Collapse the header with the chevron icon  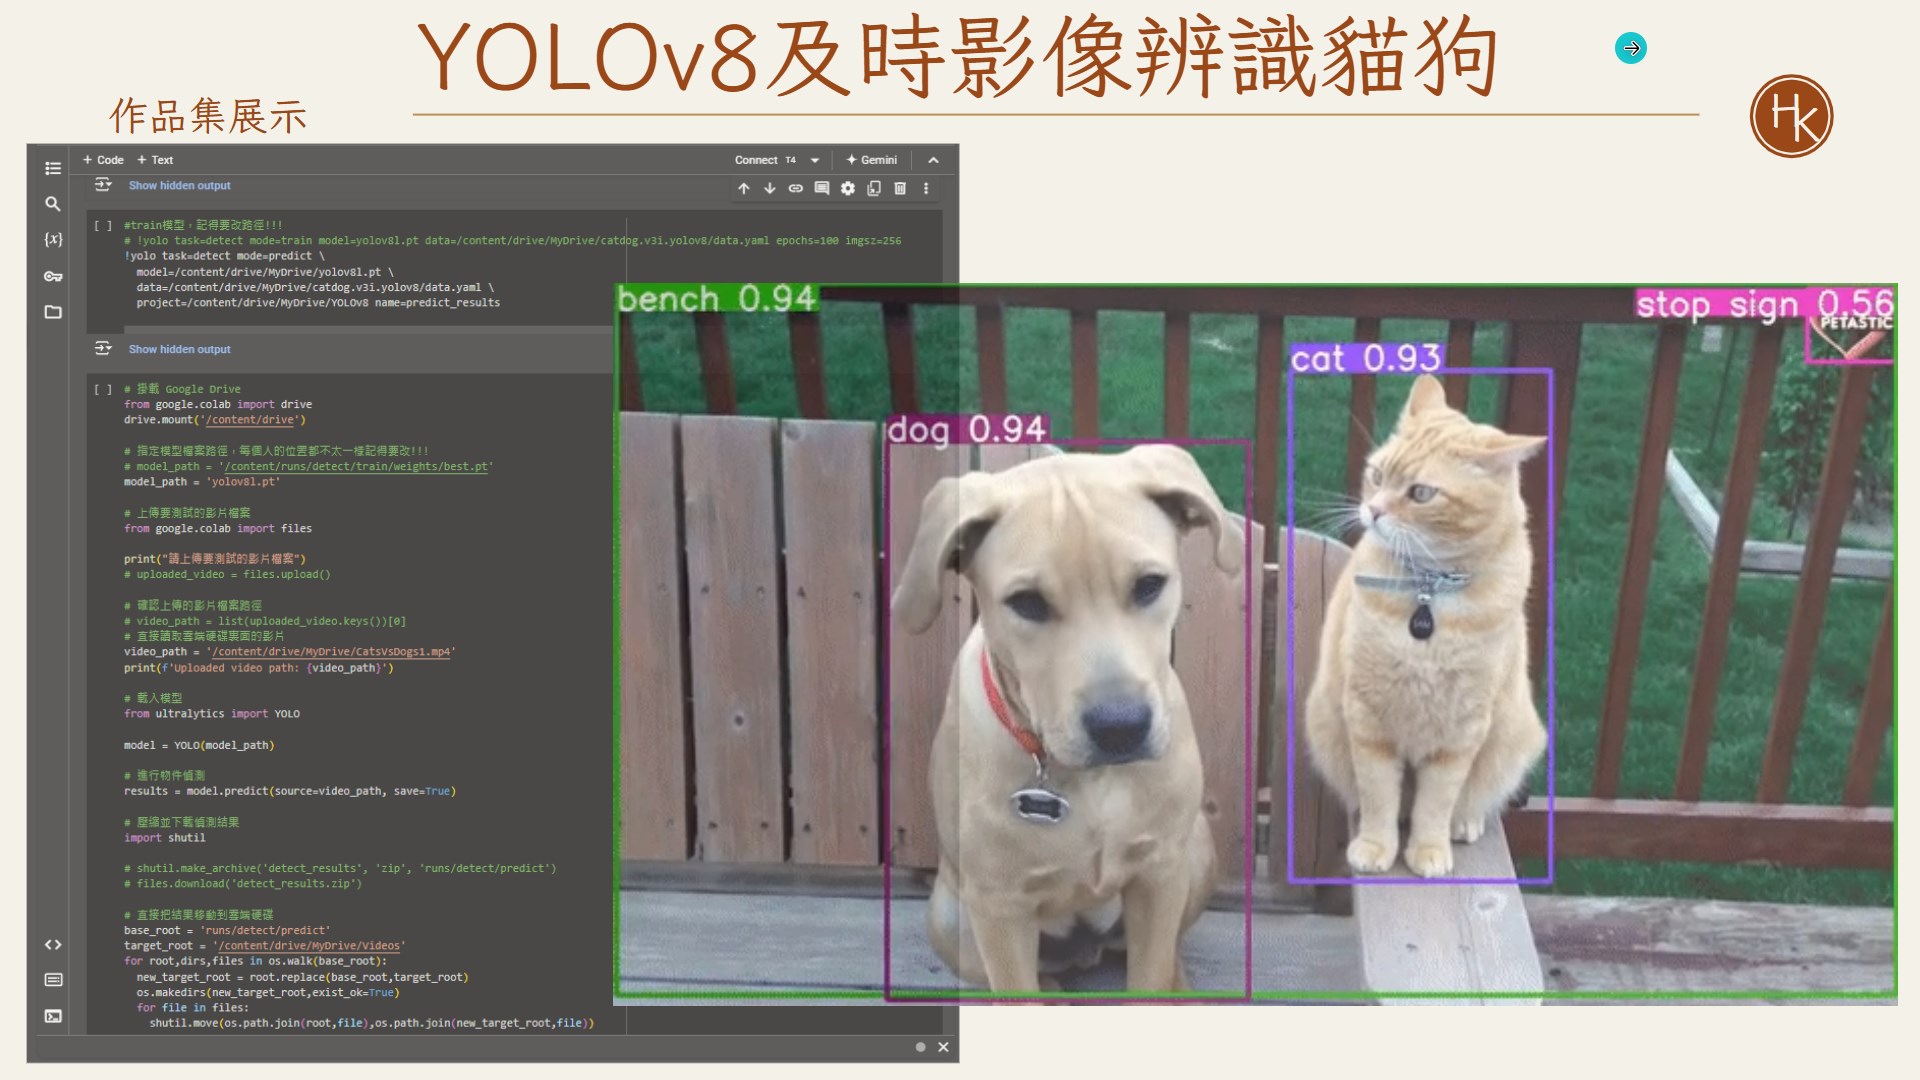pos(933,159)
